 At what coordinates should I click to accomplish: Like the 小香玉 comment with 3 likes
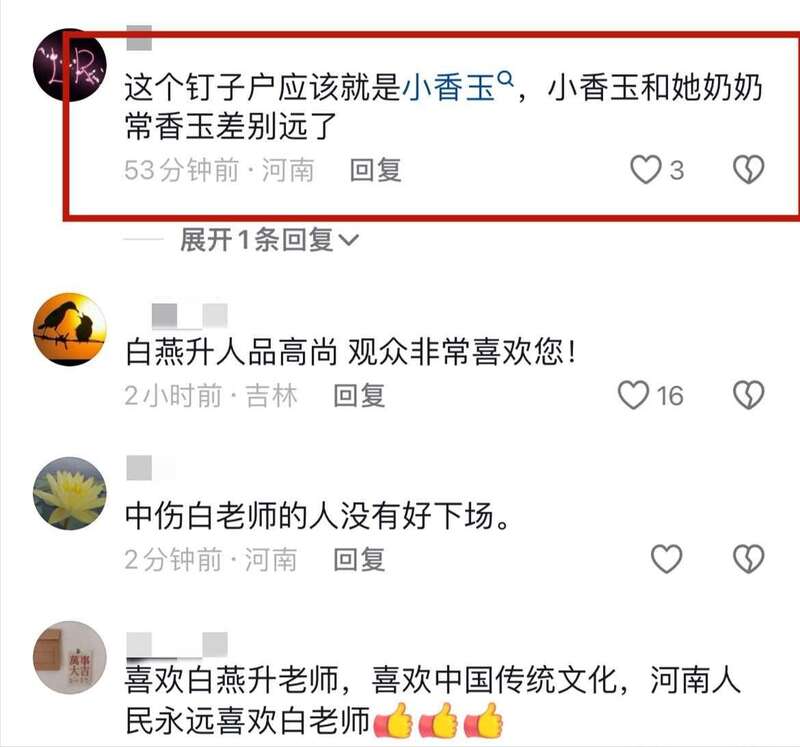click(646, 169)
